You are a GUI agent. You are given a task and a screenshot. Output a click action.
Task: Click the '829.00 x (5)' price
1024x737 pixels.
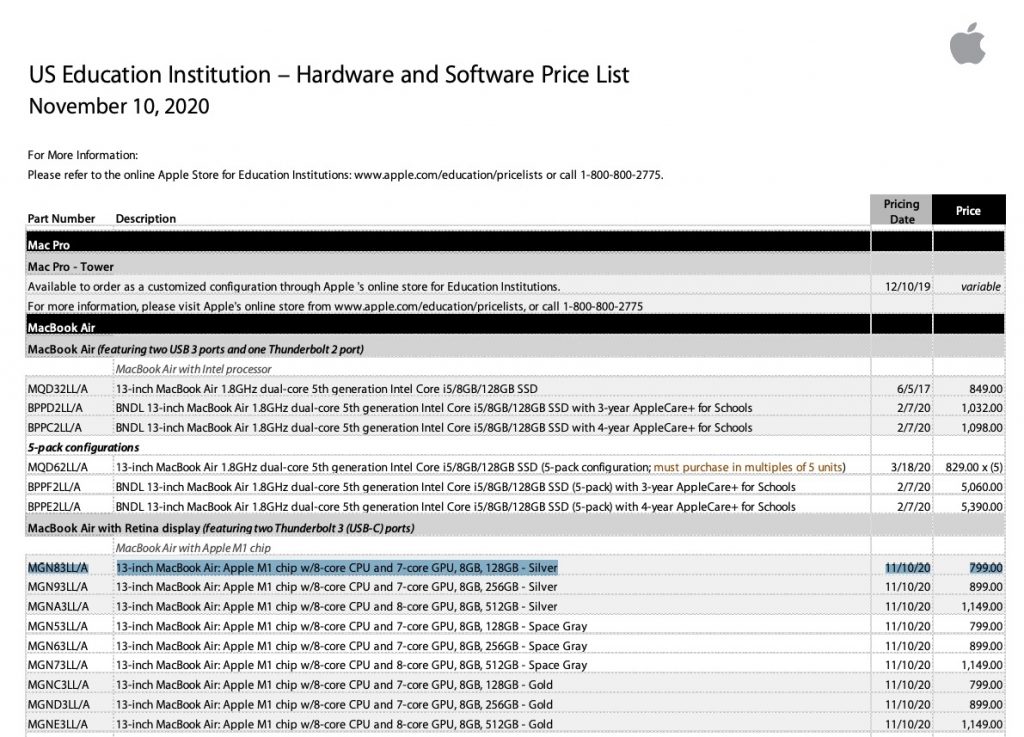point(974,467)
